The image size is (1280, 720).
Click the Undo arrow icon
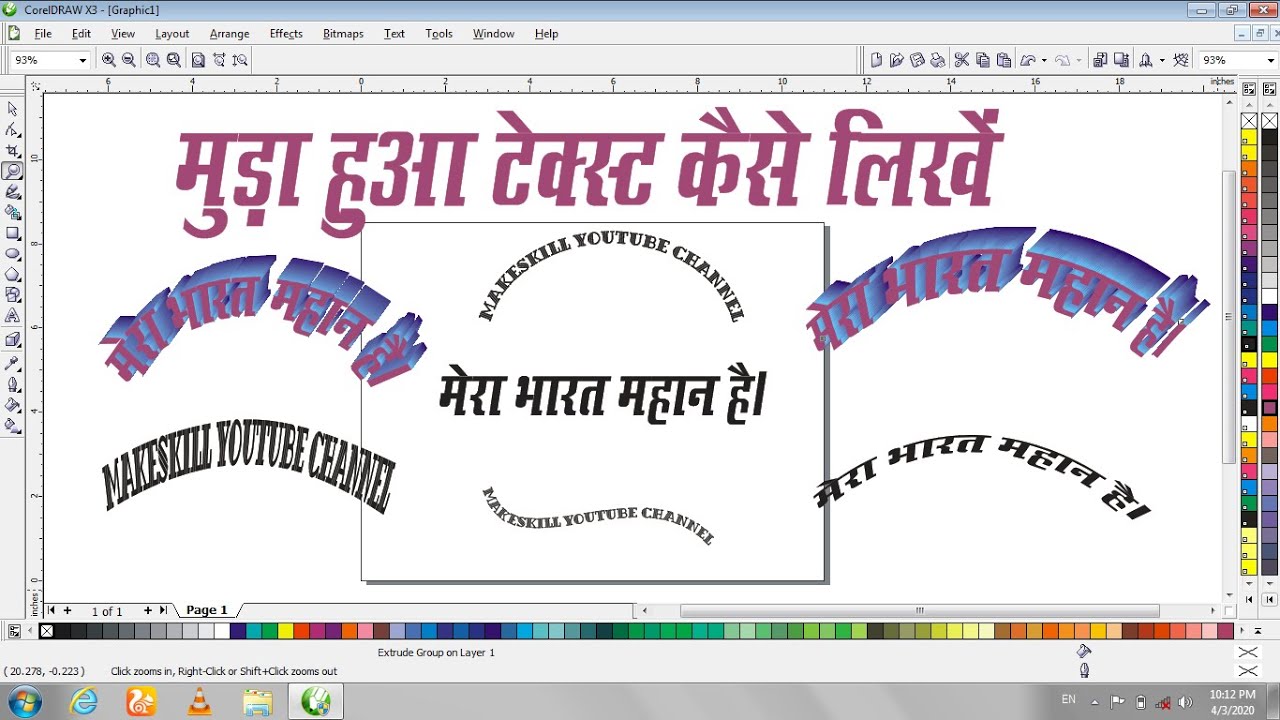point(1027,60)
